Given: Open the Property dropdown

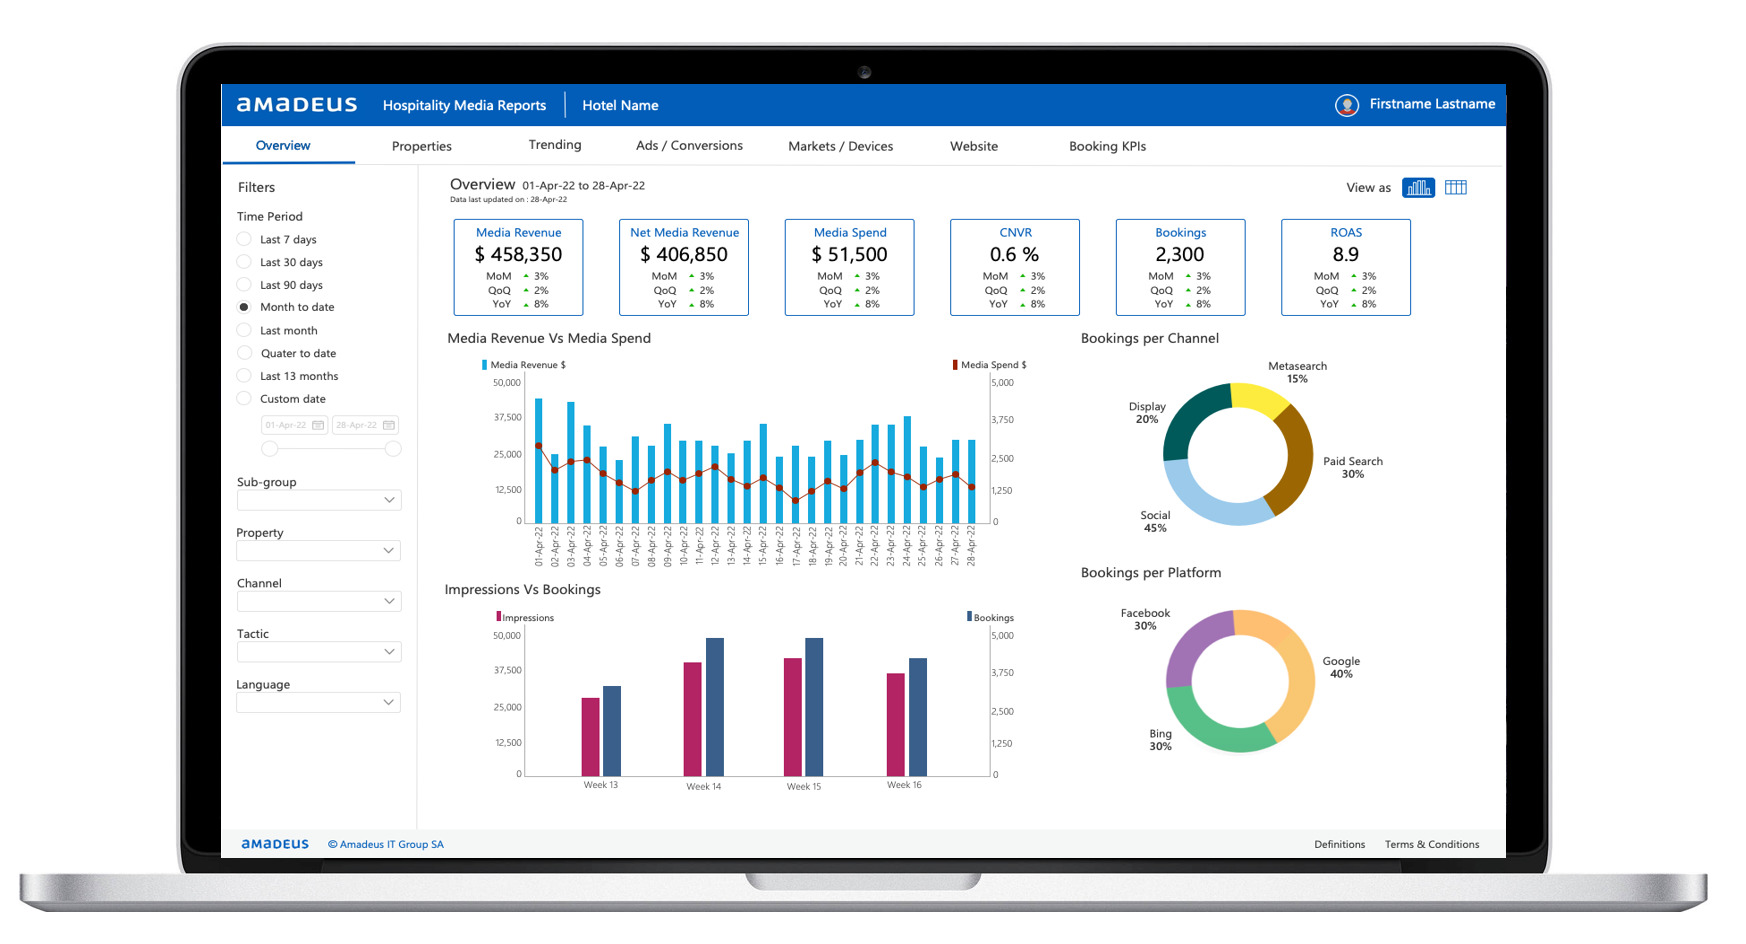Looking at the screenshot, I should click(319, 551).
